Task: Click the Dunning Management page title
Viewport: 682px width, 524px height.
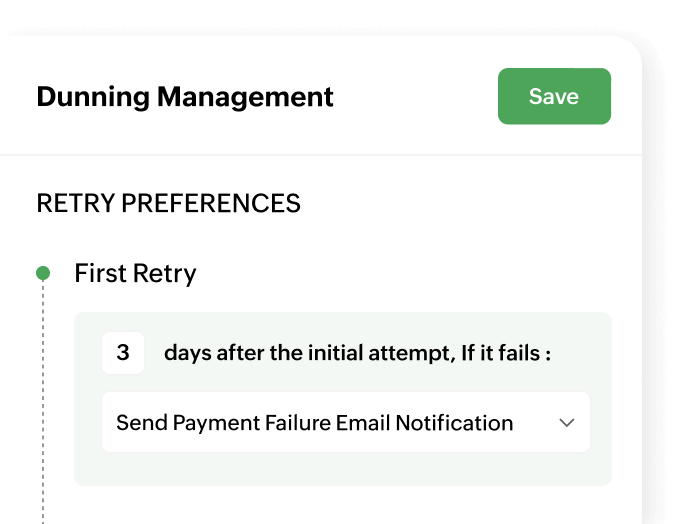Action: tap(185, 97)
